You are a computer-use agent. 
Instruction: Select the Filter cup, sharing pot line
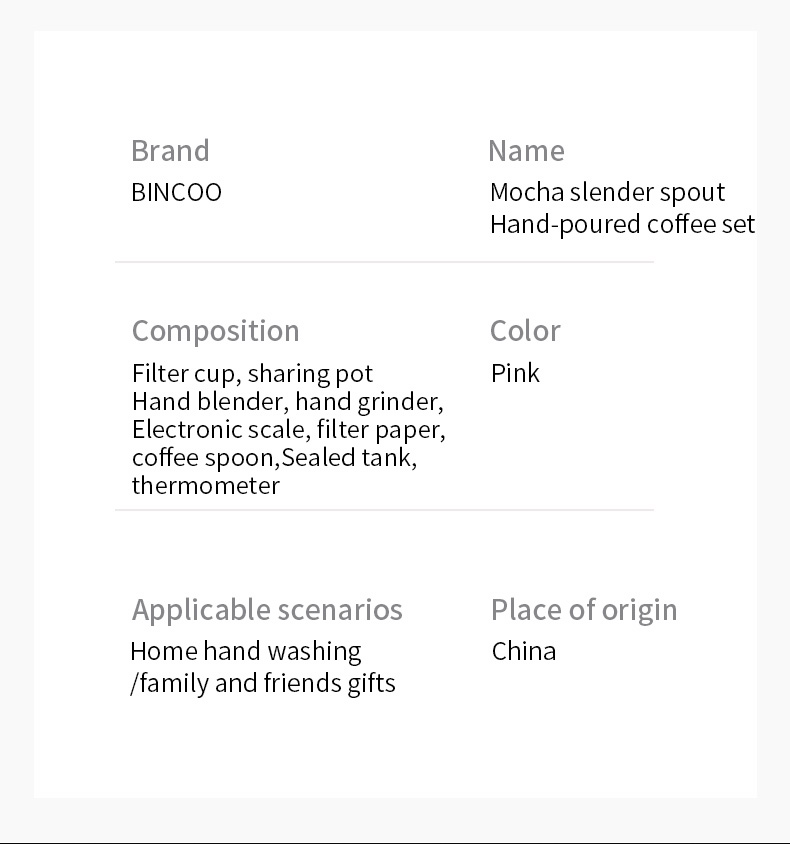pyautogui.click(x=252, y=374)
